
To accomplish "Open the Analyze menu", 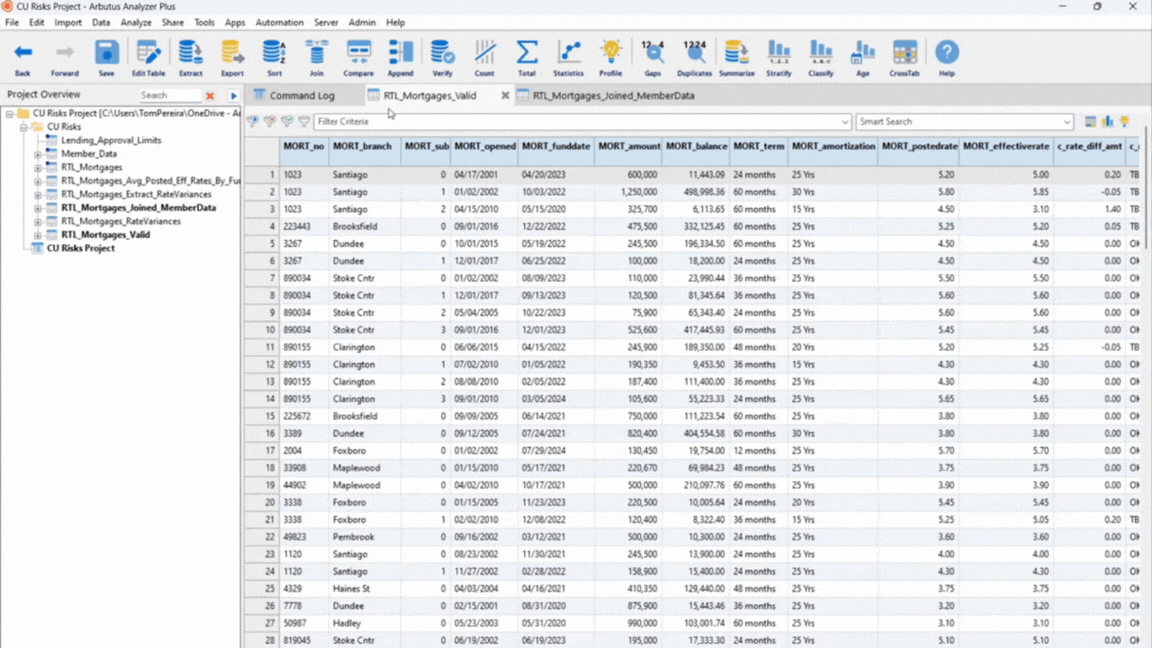I will (x=136, y=23).
